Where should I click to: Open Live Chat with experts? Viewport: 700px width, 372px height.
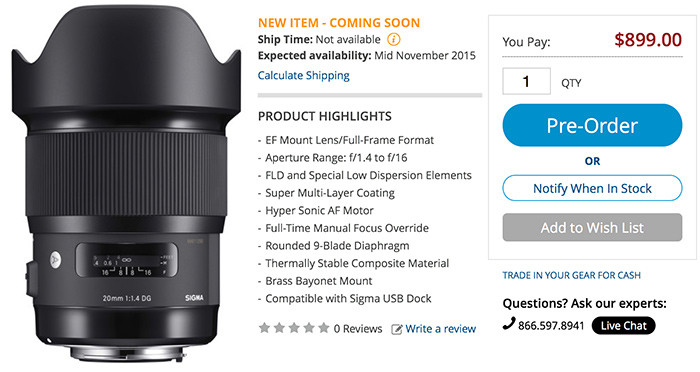tap(623, 326)
